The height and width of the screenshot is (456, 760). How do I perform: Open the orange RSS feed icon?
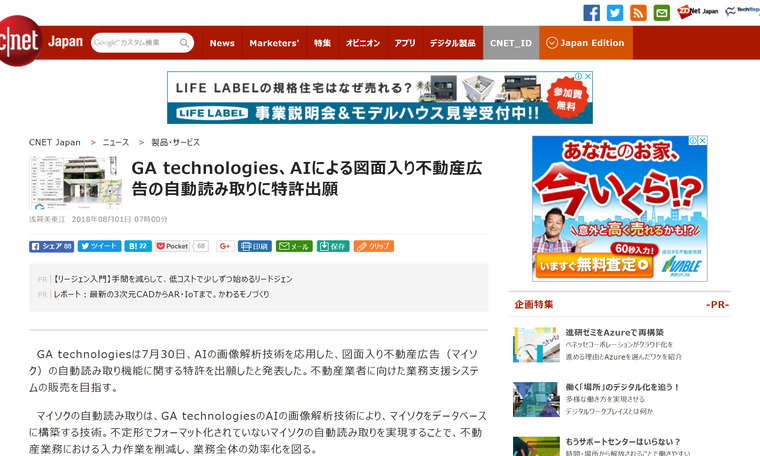click(638, 13)
